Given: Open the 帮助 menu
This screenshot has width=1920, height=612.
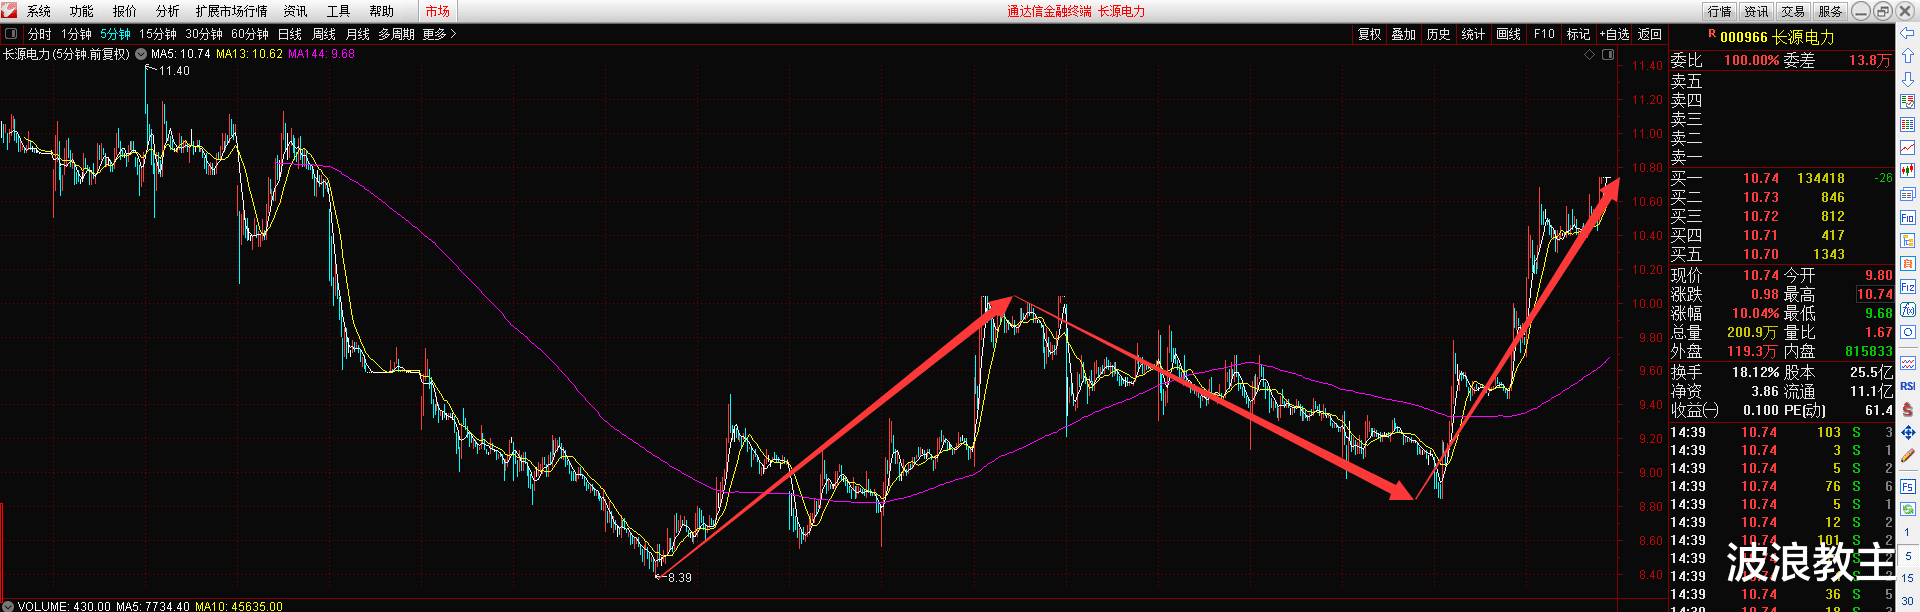Looking at the screenshot, I should 381,11.
